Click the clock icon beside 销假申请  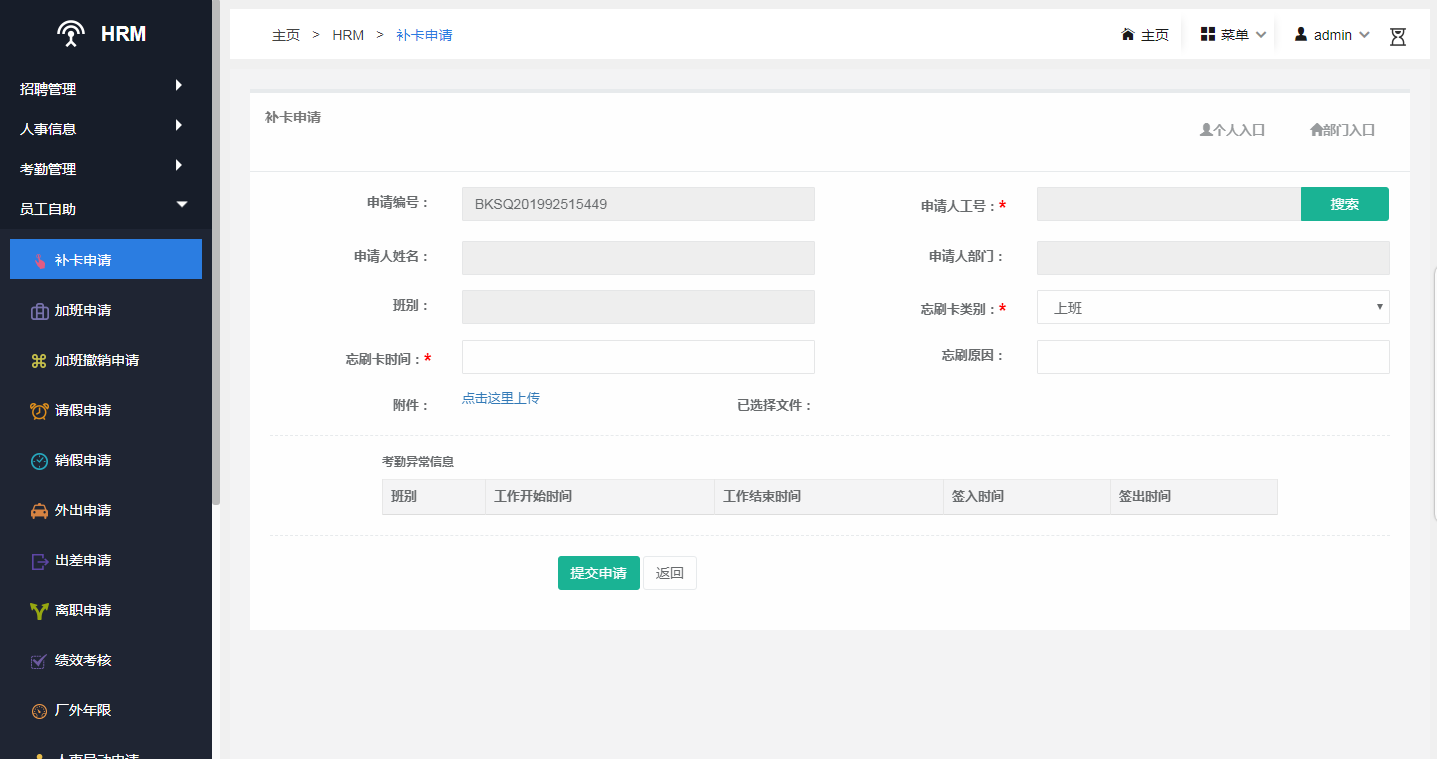[x=39, y=461]
